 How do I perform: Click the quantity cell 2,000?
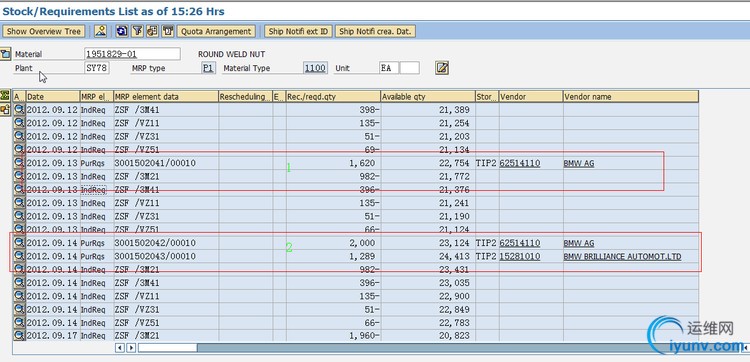click(x=333, y=243)
